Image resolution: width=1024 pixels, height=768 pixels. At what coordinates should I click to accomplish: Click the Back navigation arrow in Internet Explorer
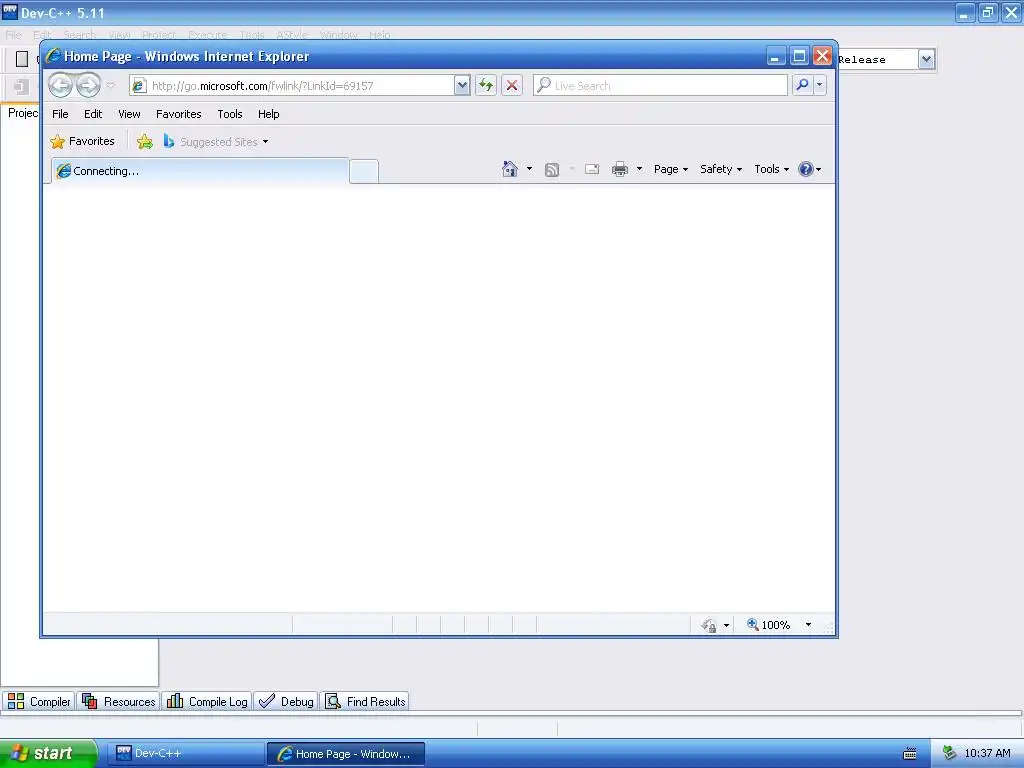point(61,86)
